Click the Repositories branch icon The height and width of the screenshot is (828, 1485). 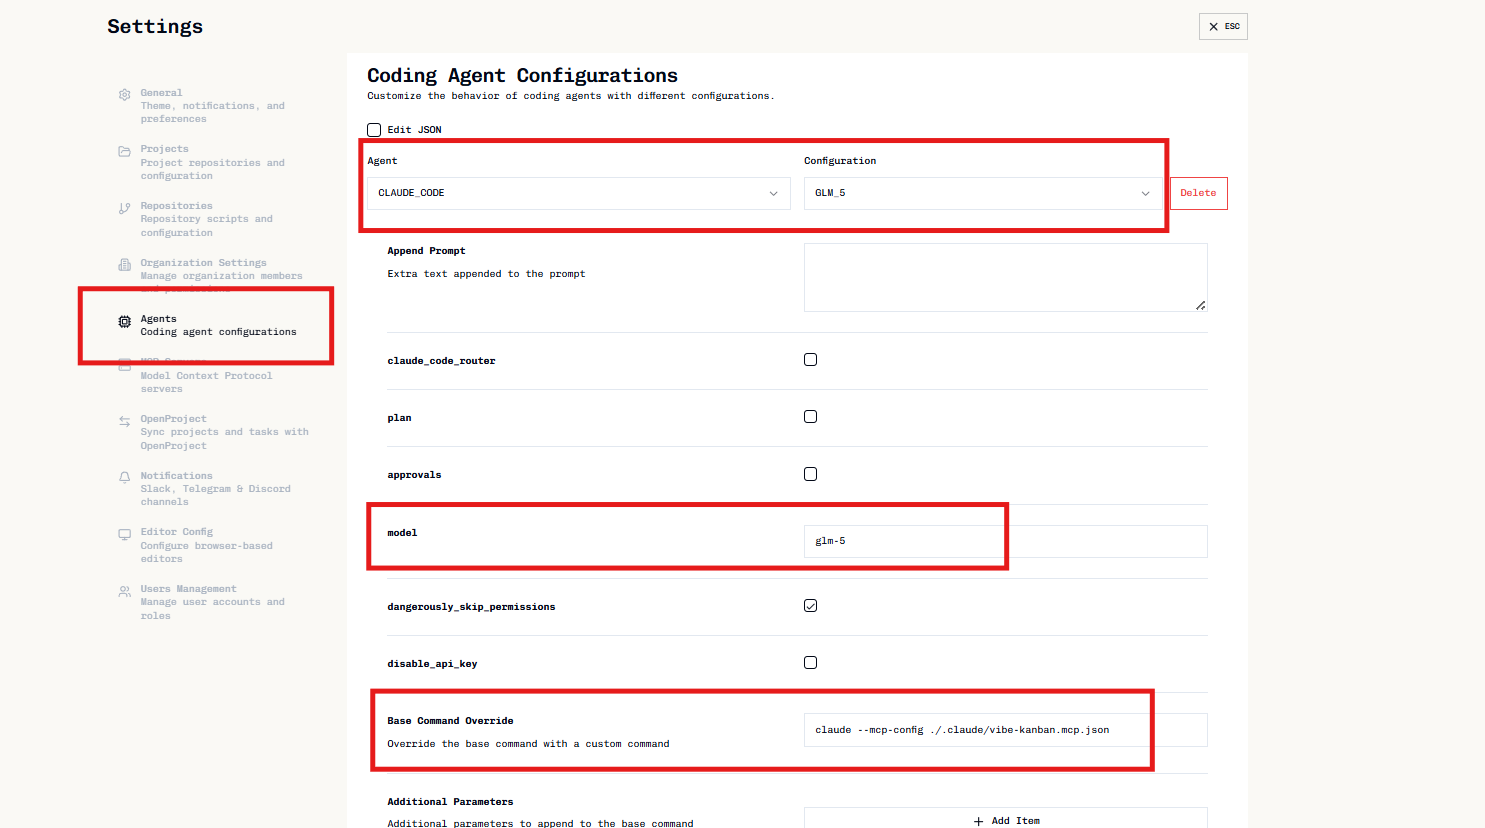[124, 209]
